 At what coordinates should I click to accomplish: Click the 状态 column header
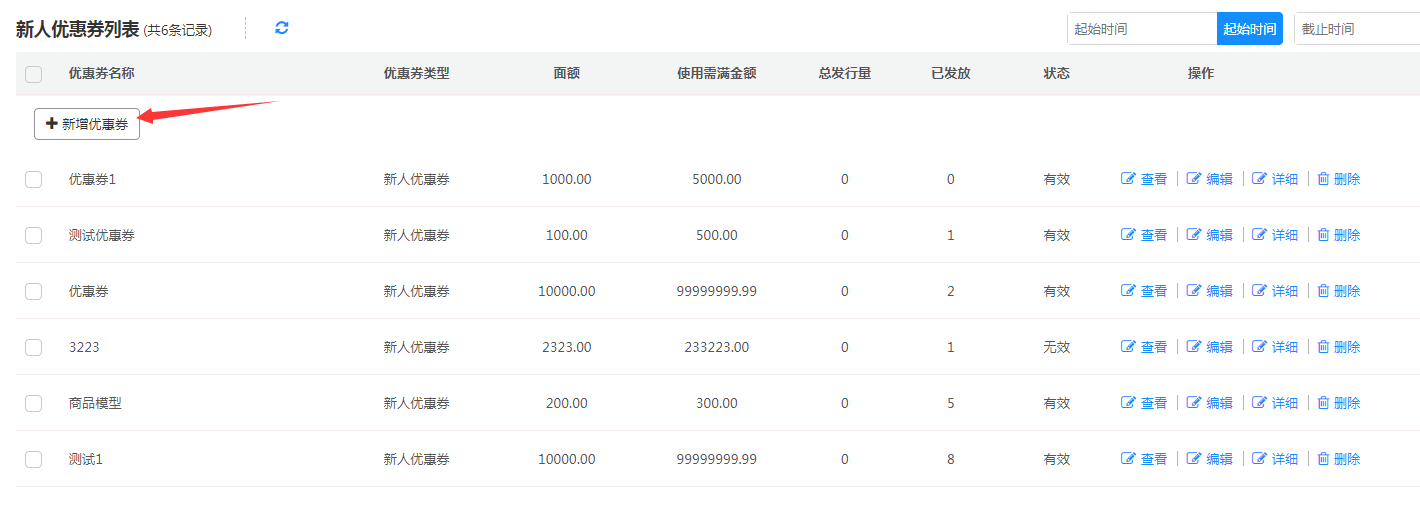point(1056,74)
